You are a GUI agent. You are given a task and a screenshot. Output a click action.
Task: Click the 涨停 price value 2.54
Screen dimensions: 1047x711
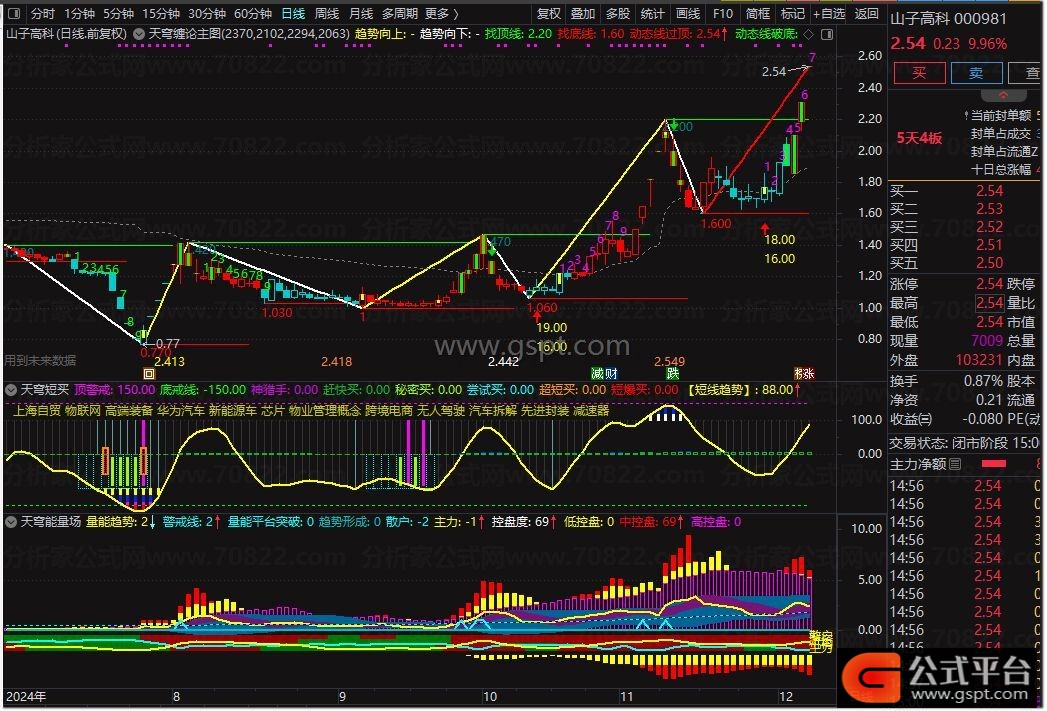[989, 284]
